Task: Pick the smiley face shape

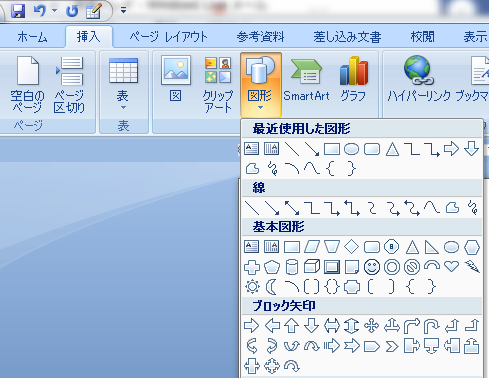Action: coord(372,267)
